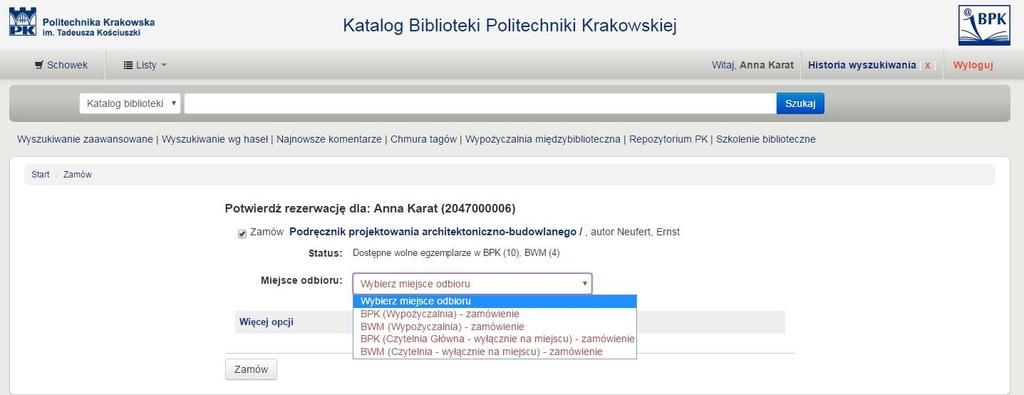
Task: Choose BPK Czytelnia Główna option
Action: point(494,339)
